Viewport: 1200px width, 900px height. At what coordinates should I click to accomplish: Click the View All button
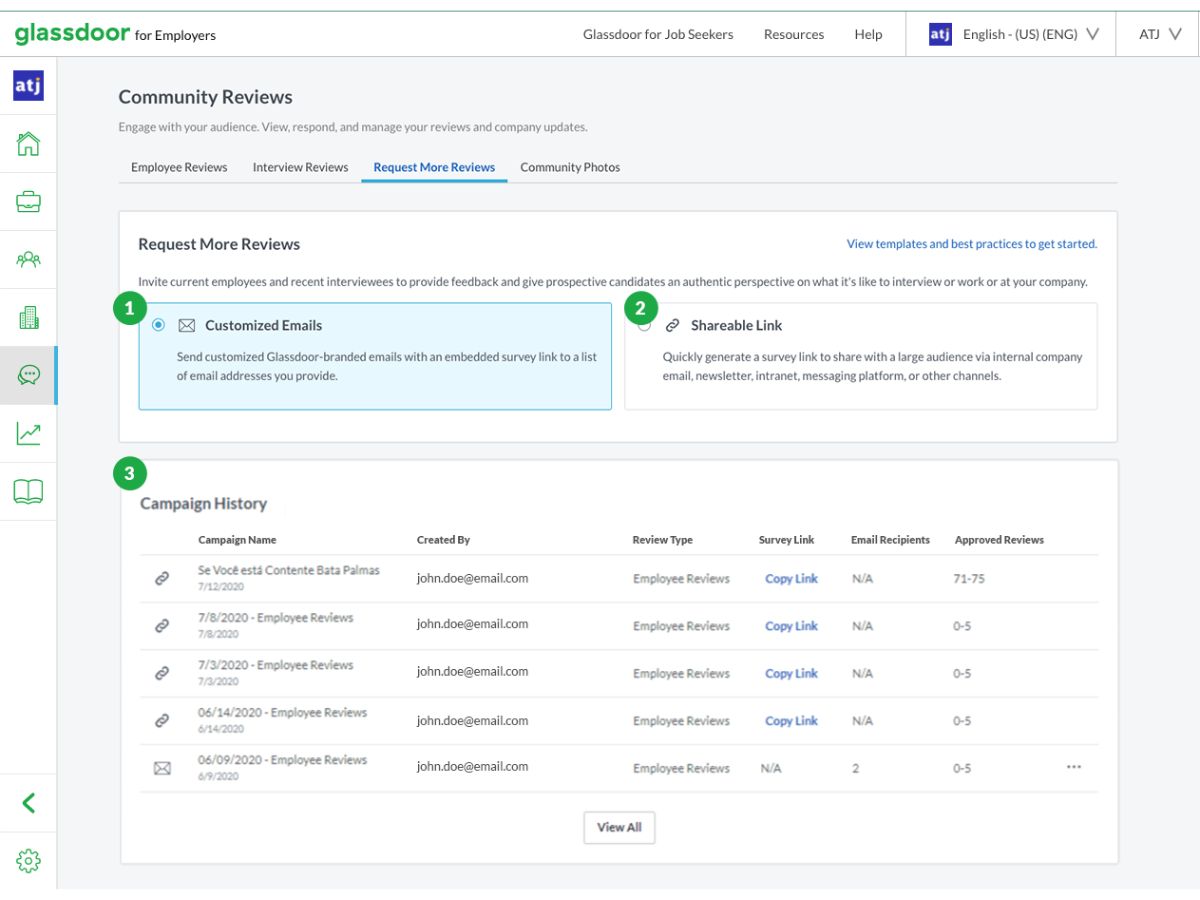click(x=619, y=827)
